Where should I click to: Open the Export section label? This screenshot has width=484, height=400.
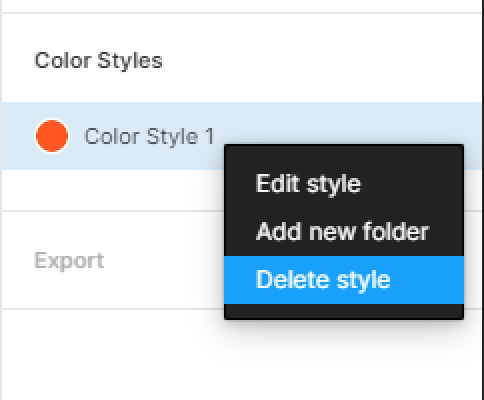click(x=69, y=260)
